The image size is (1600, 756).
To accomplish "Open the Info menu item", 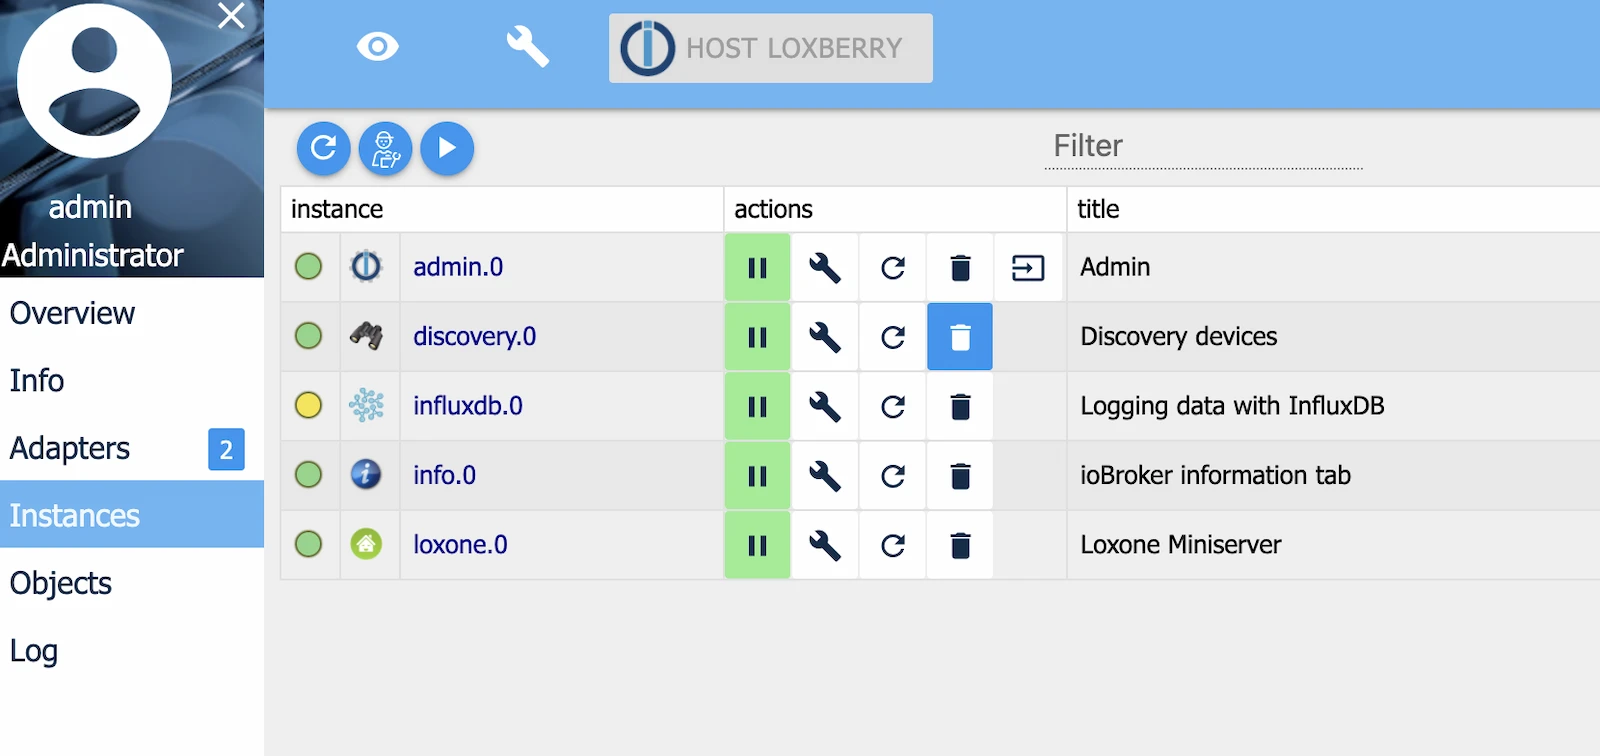I will point(132,380).
